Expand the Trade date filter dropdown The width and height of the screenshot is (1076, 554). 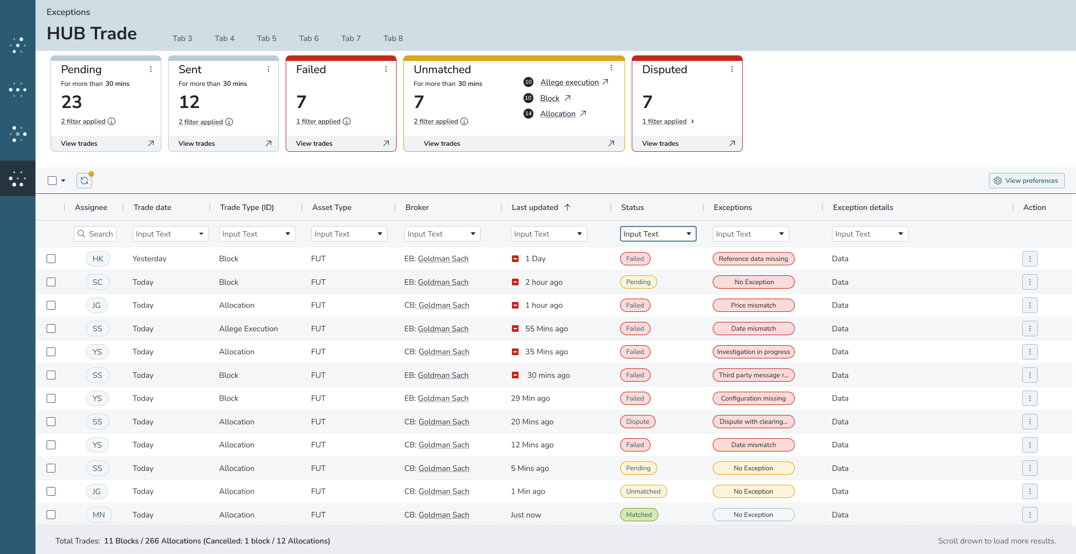[170, 234]
